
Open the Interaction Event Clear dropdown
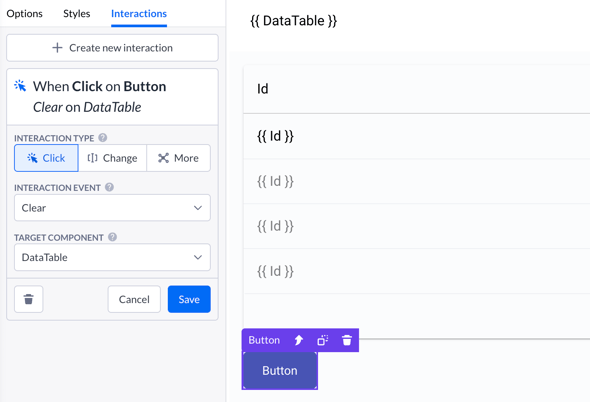[112, 208]
